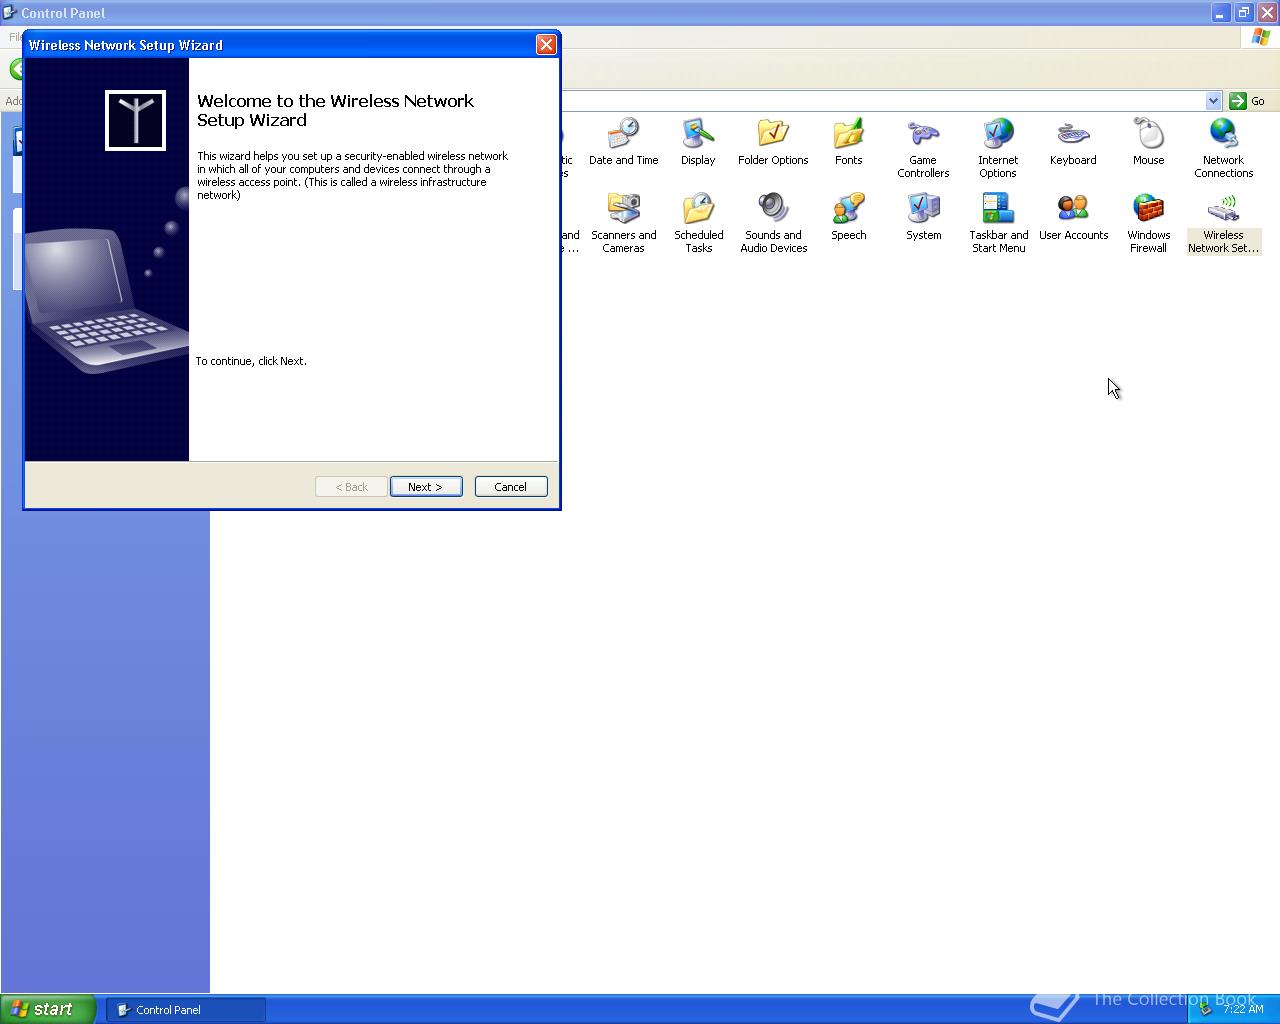Open Network Connections icon
The height and width of the screenshot is (1024, 1280).
click(x=1223, y=148)
